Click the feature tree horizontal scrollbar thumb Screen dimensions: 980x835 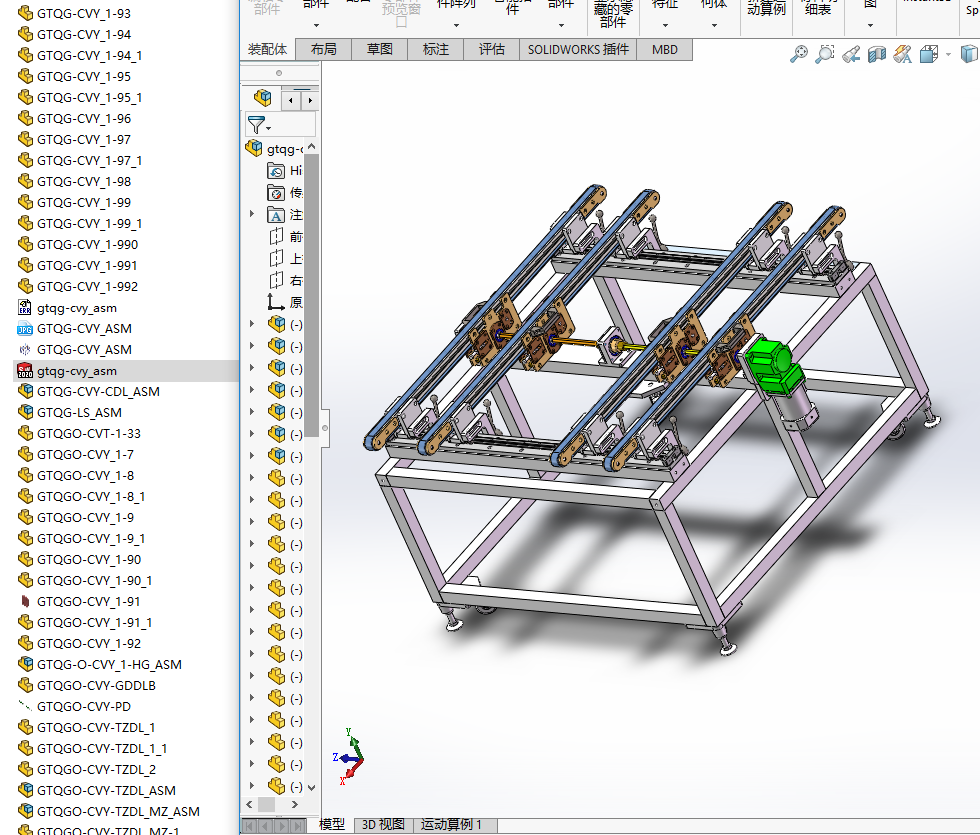coord(266,804)
